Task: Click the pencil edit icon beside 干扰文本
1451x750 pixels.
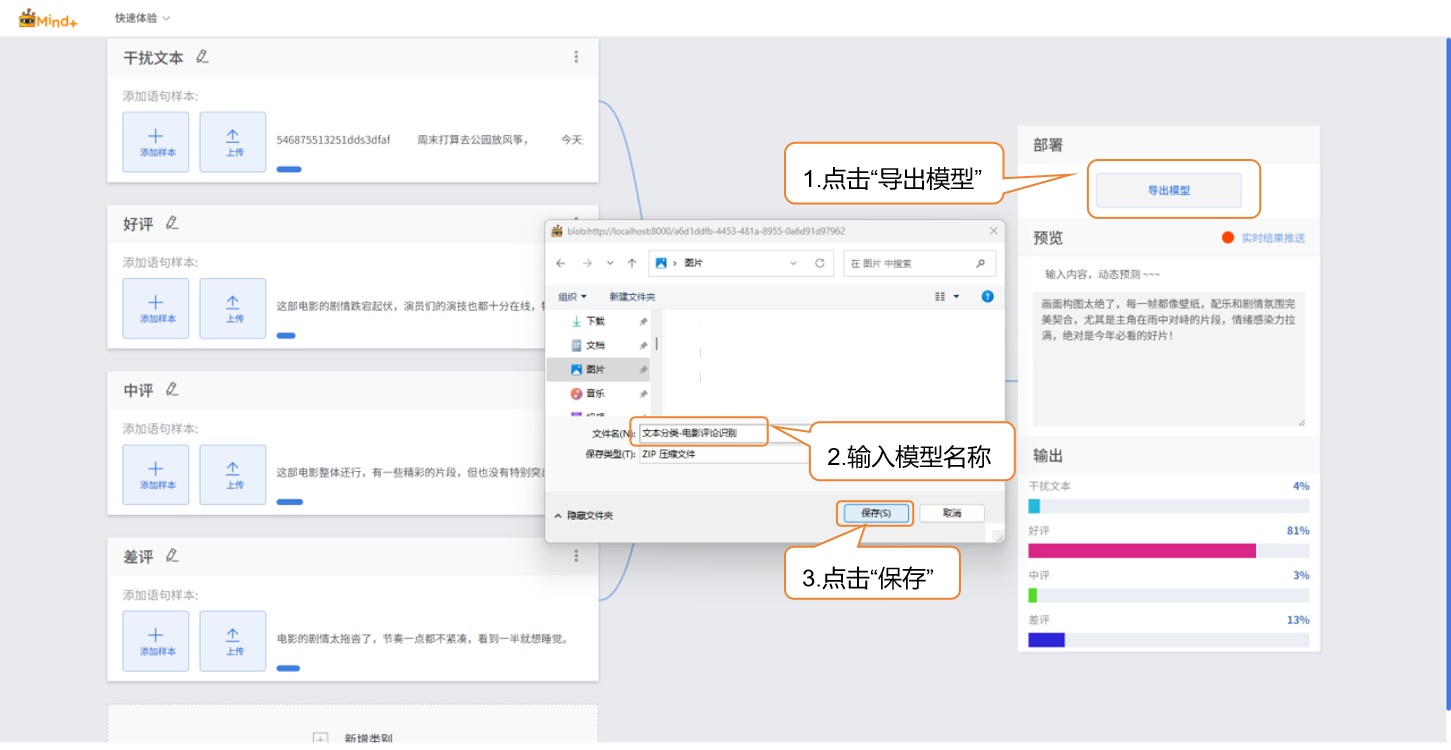Action: (x=202, y=57)
